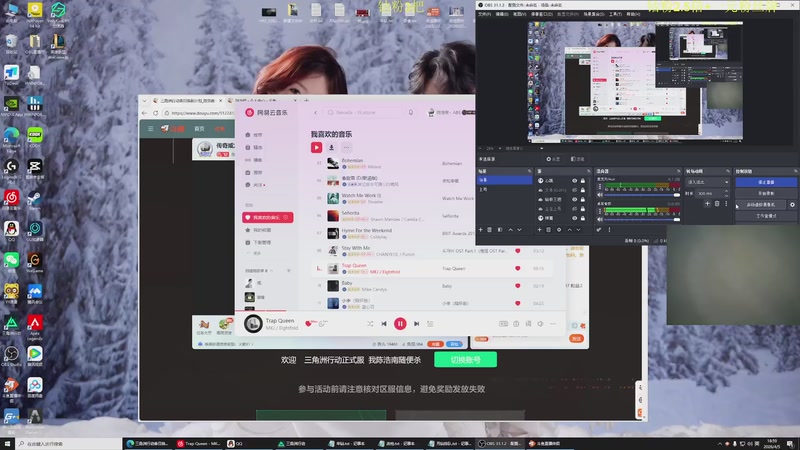800x450 pixels.
Task: Skip to the next track
Action: [416, 323]
